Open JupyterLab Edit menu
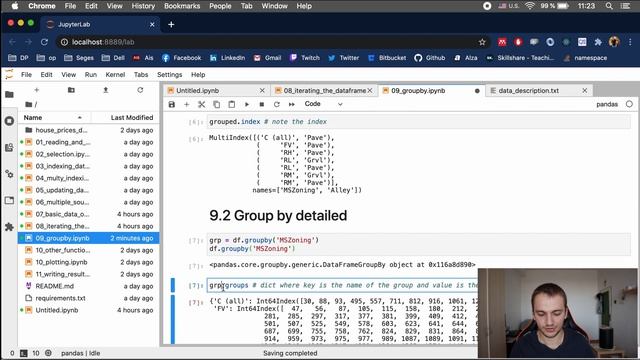The image size is (640, 360). tap(46, 75)
